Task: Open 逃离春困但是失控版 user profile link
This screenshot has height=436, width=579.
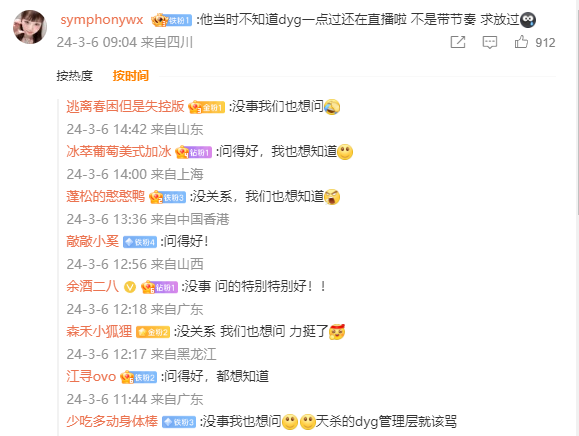Action: click(125, 107)
